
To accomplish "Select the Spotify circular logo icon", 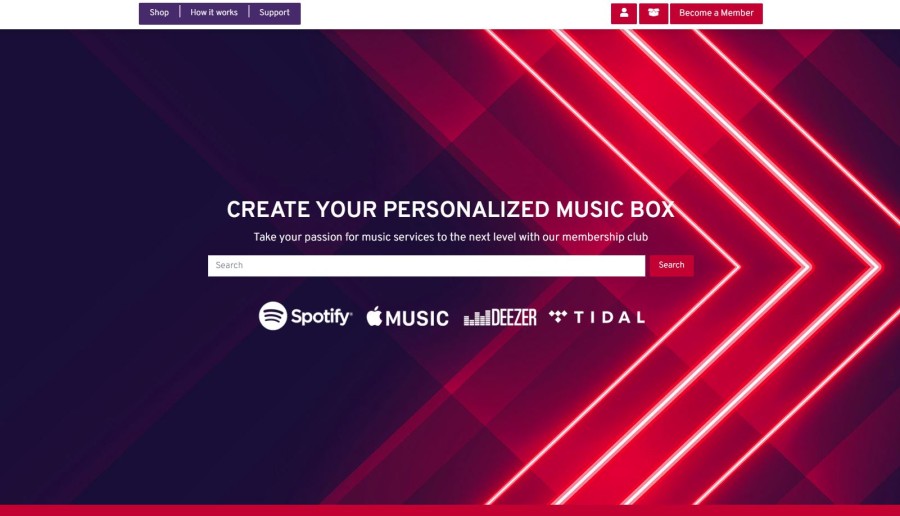I will pos(273,316).
